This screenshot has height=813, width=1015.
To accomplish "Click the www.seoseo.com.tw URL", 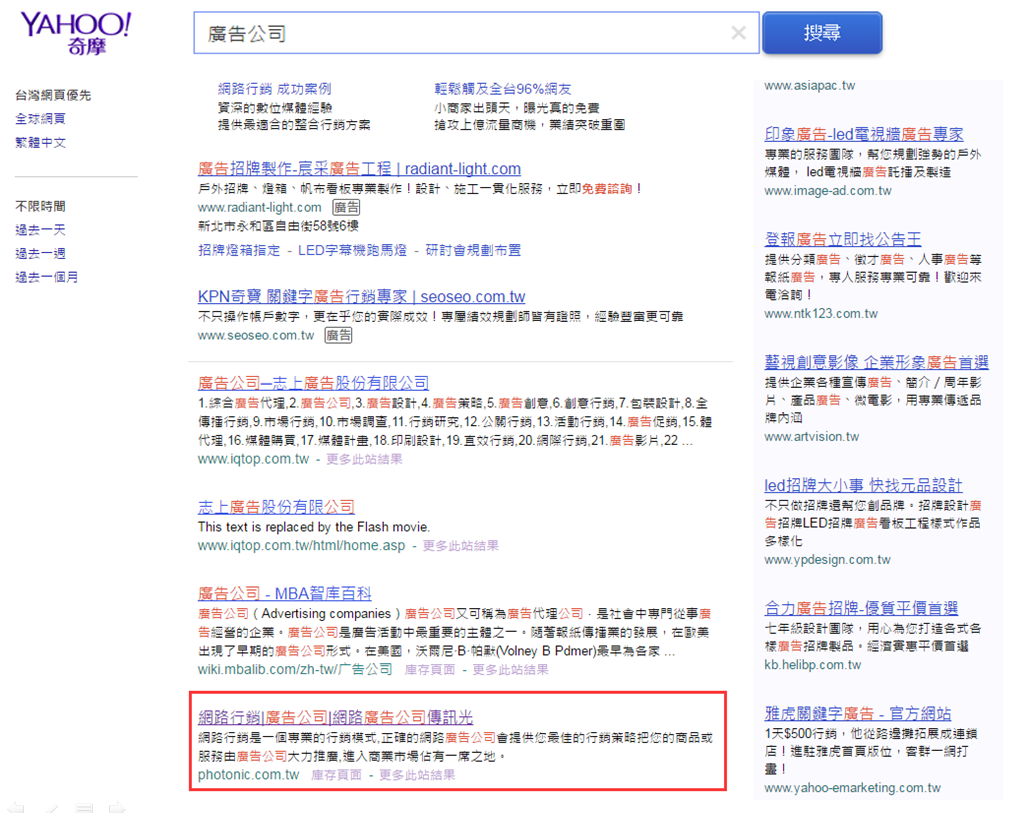I will coord(256,335).
